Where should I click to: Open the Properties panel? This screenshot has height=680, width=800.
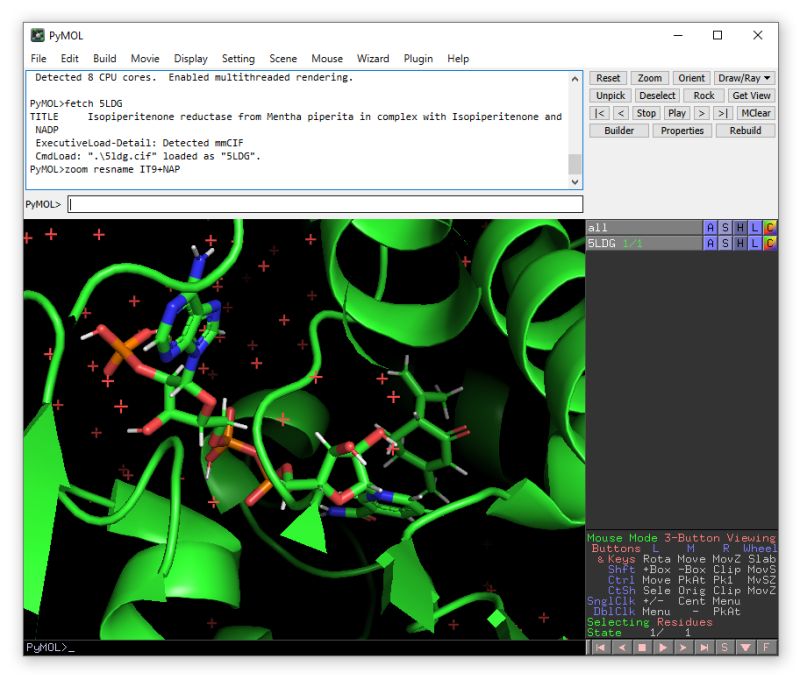tap(682, 131)
